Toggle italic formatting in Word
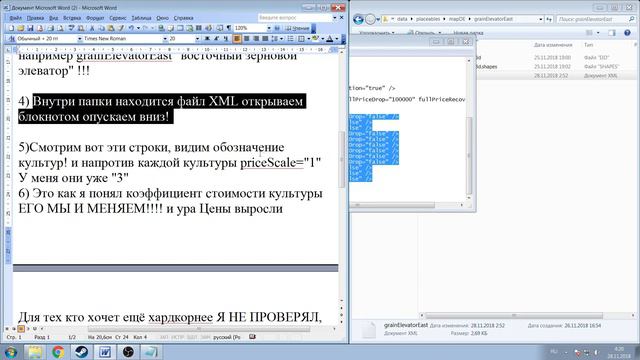Screen dimensions: 640x360 point(216,39)
